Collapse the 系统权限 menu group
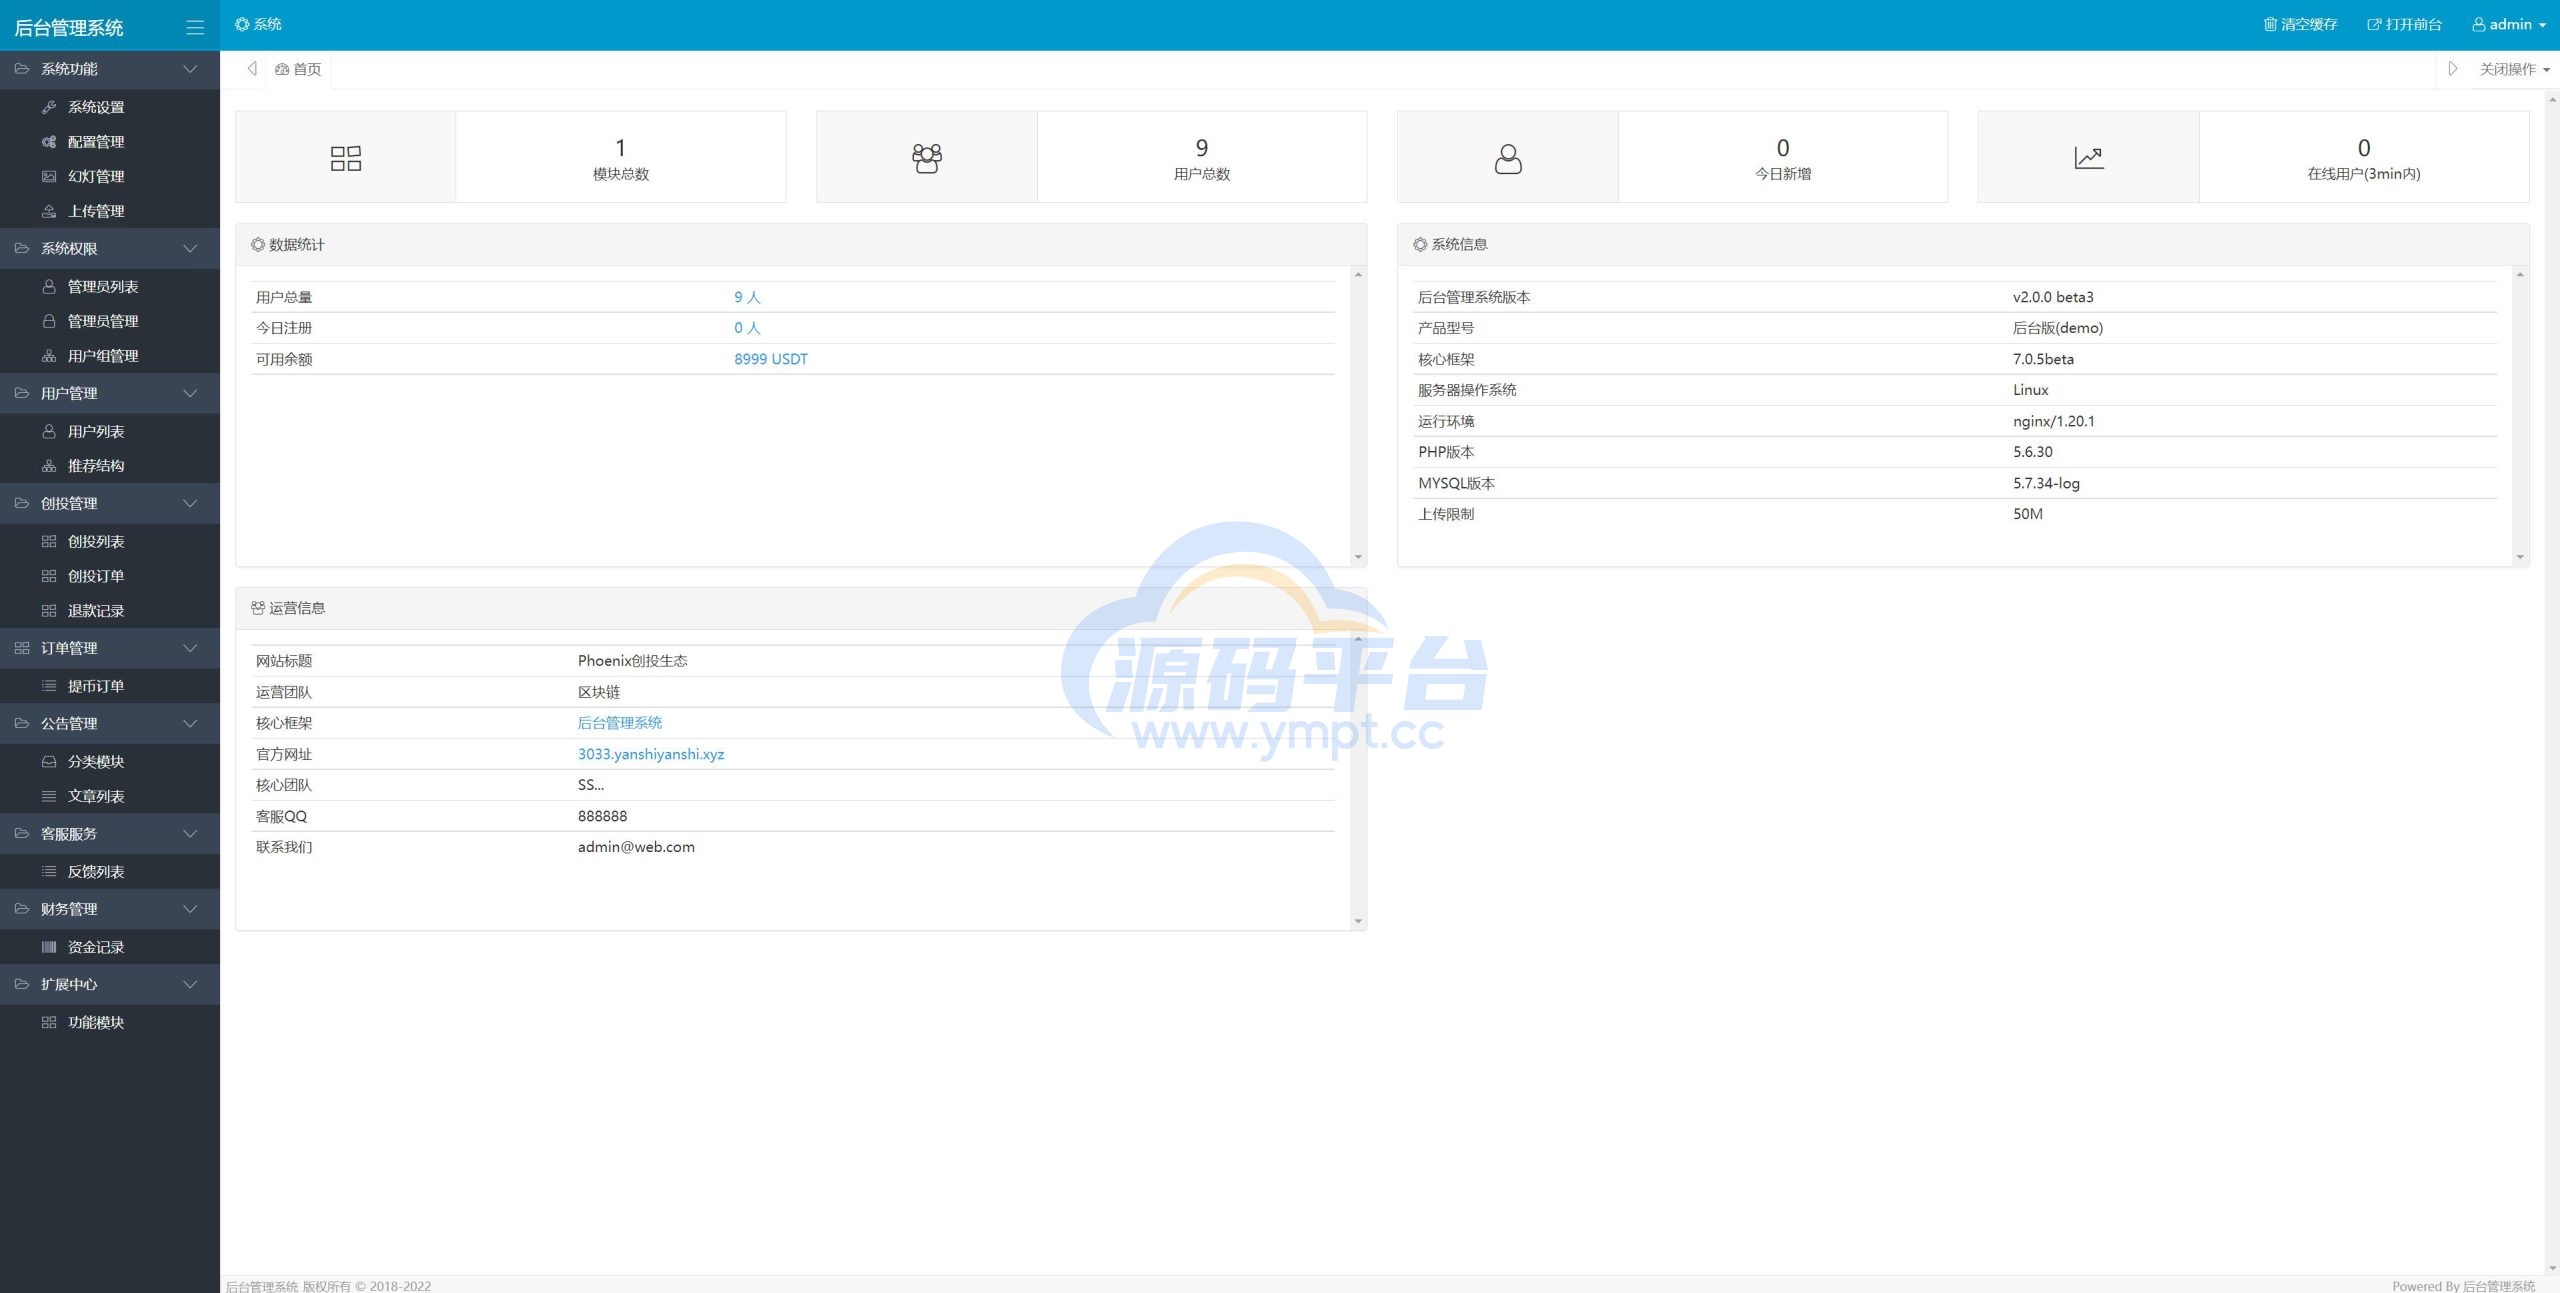 [x=110, y=248]
